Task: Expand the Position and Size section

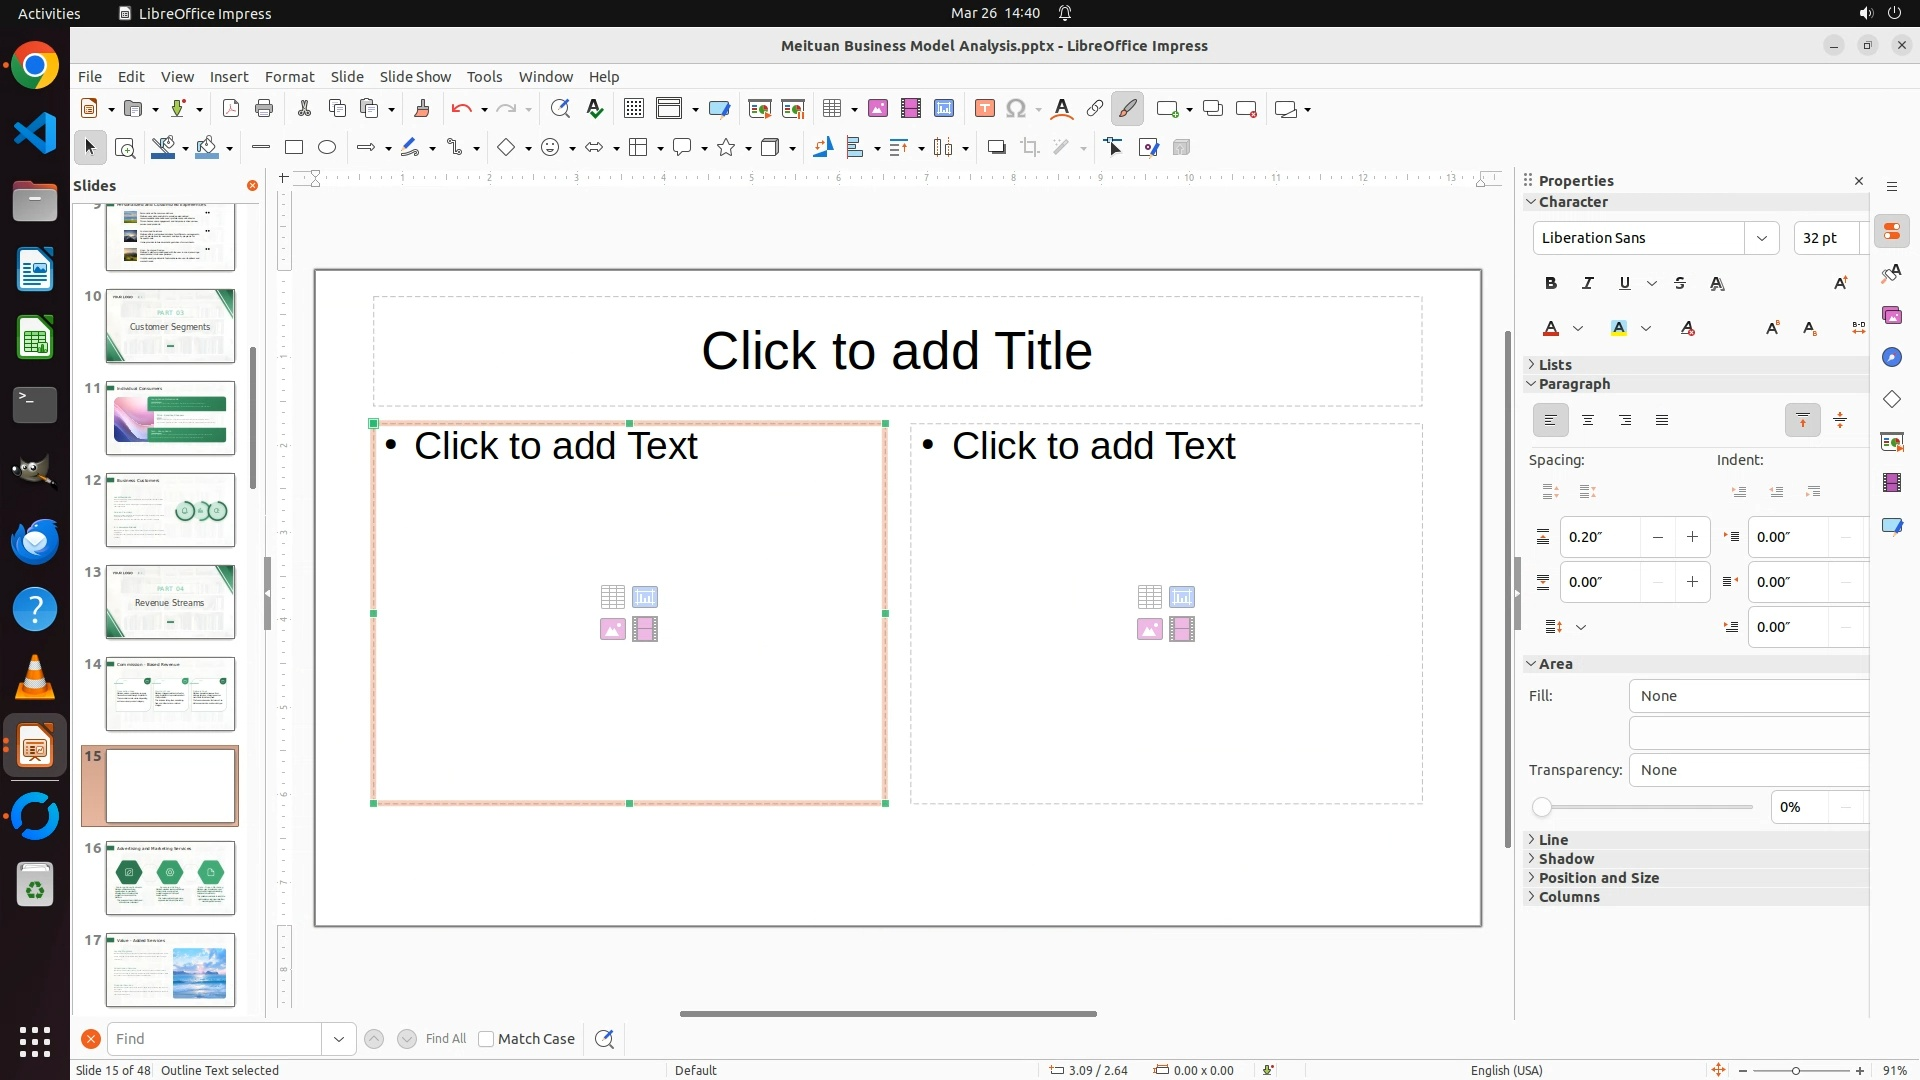Action: click(1598, 878)
